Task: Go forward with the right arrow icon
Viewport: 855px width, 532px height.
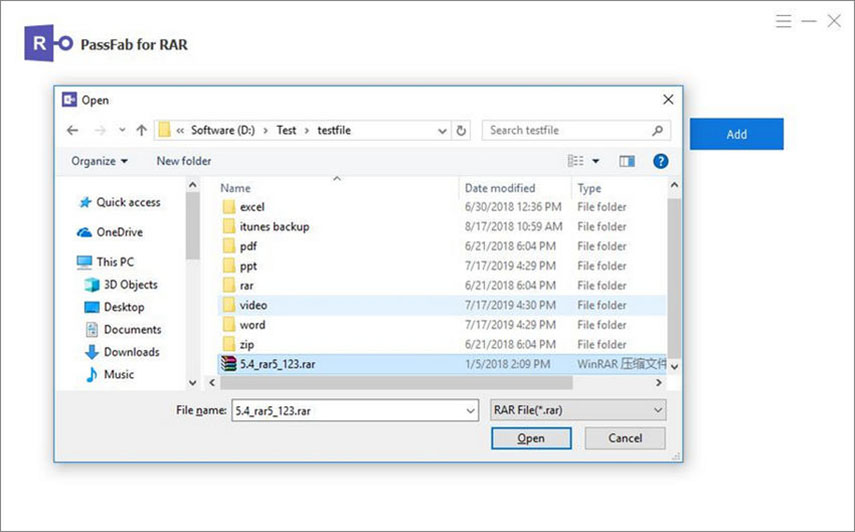Action: [x=100, y=130]
